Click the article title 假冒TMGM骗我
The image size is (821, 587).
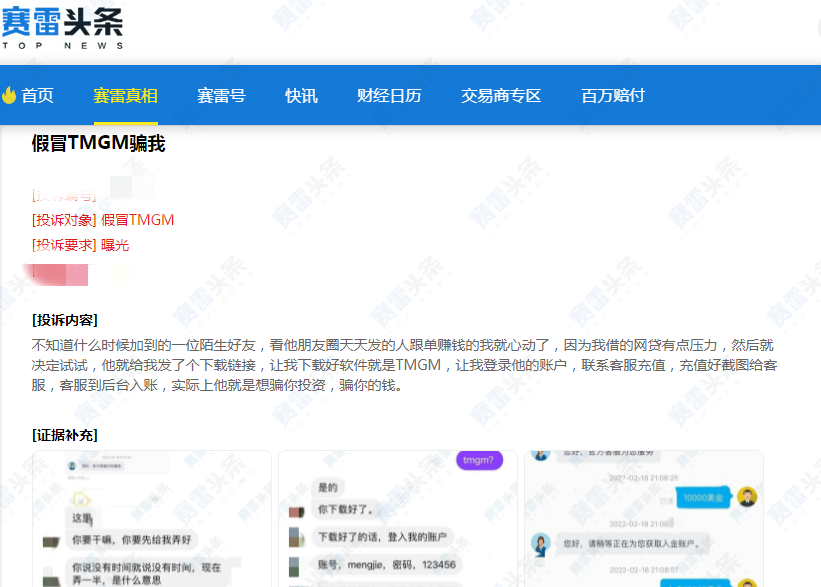point(98,143)
